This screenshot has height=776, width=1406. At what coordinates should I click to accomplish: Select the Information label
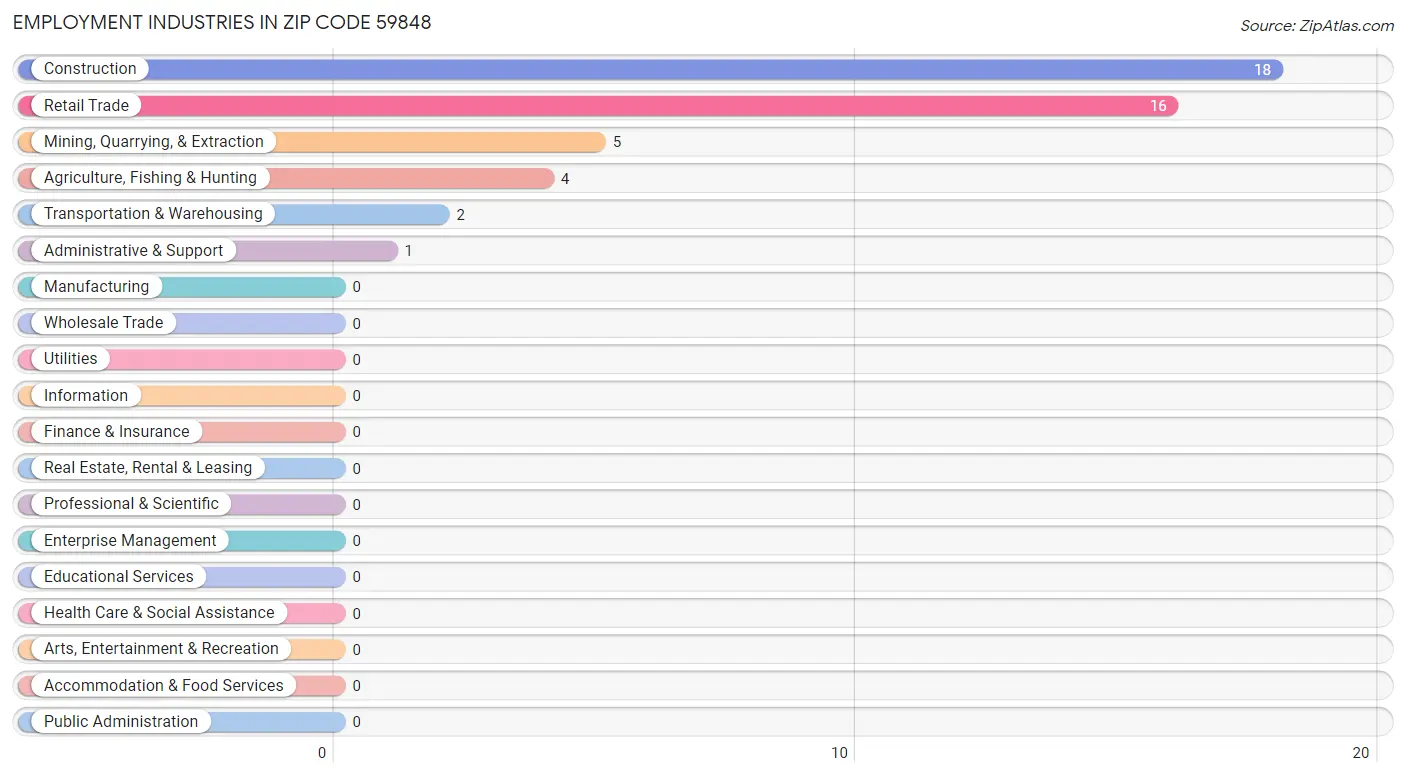86,395
